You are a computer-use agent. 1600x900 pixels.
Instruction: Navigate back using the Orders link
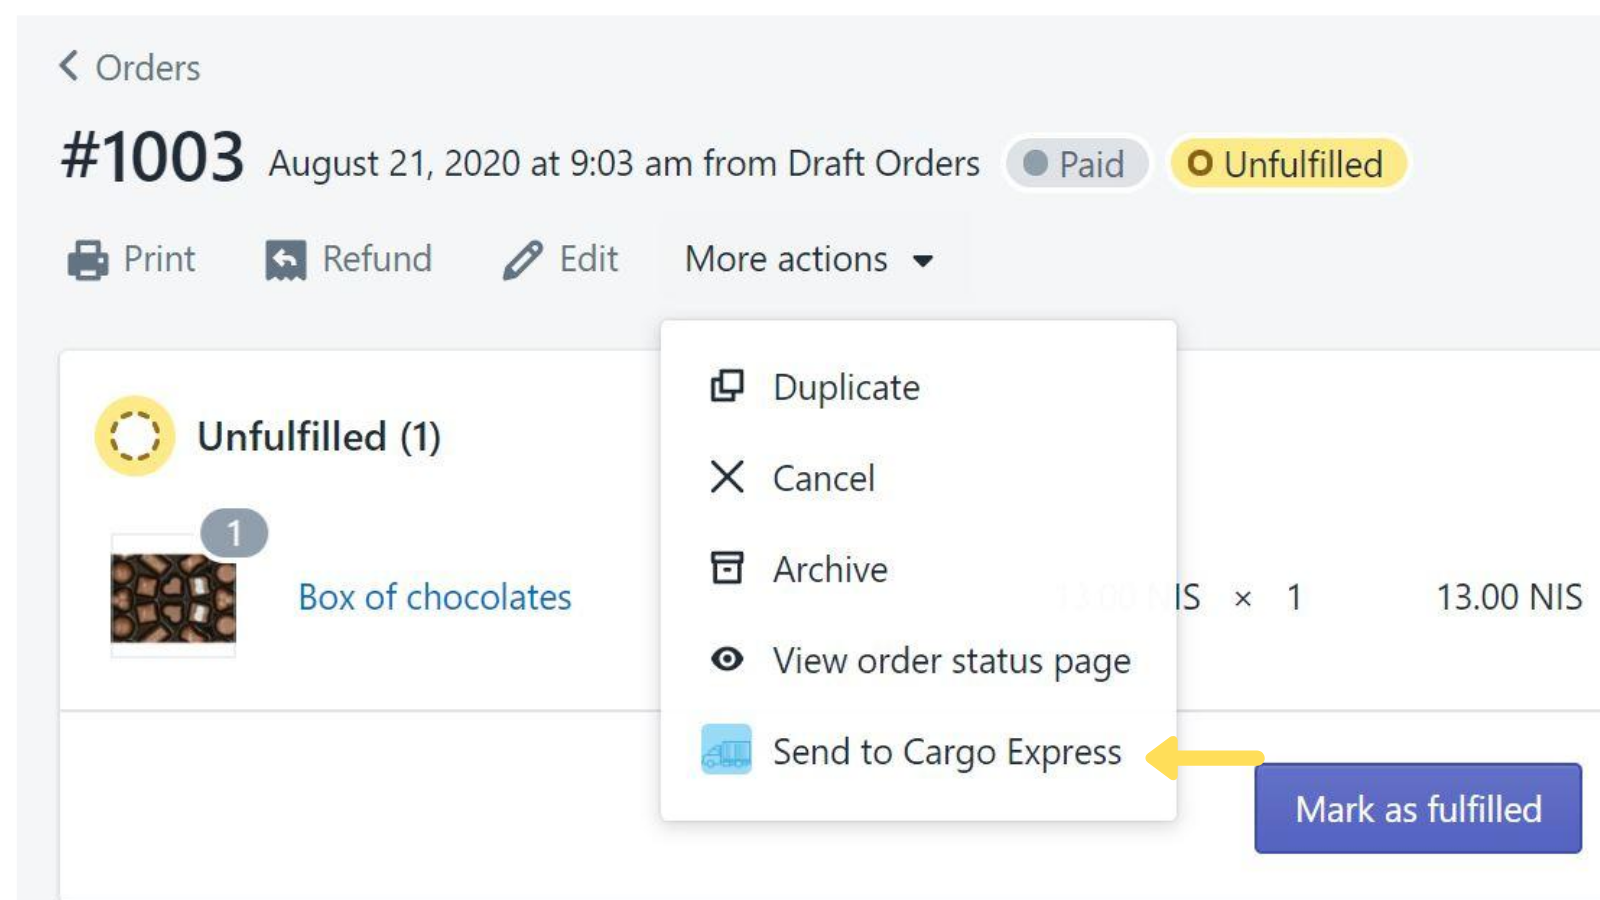click(147, 67)
